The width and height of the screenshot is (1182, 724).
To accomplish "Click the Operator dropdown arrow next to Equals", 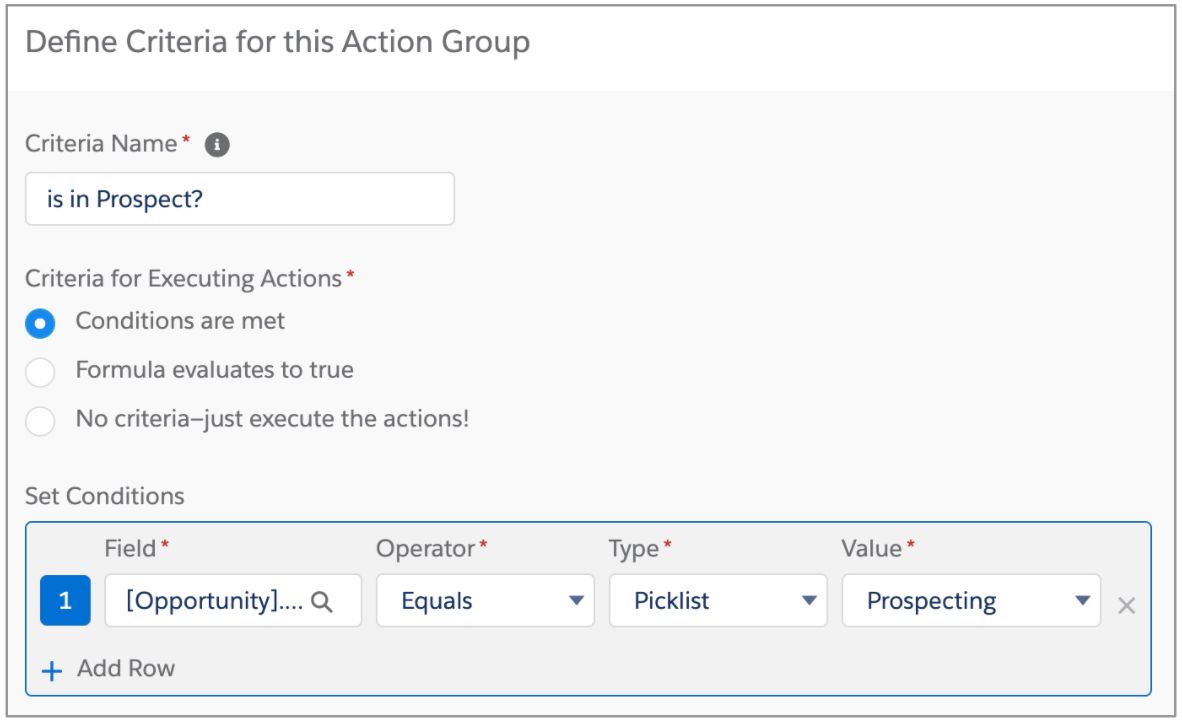I will [x=575, y=601].
